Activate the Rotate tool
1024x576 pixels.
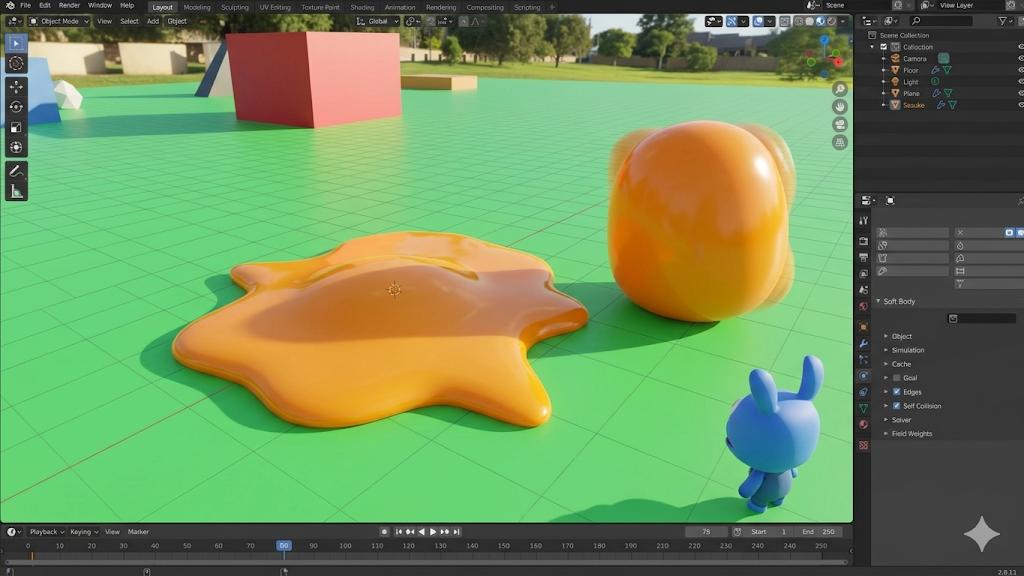(x=16, y=107)
